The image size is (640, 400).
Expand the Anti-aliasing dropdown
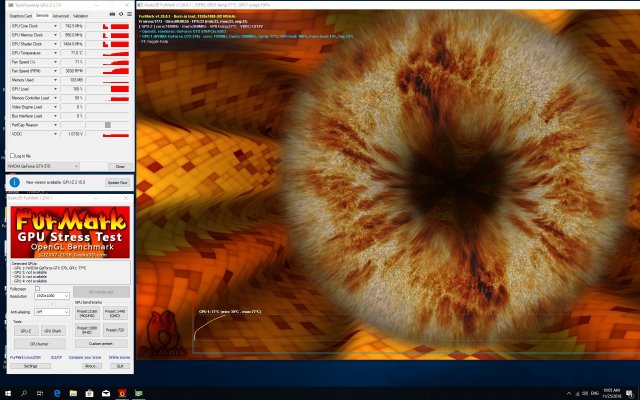tap(51, 311)
